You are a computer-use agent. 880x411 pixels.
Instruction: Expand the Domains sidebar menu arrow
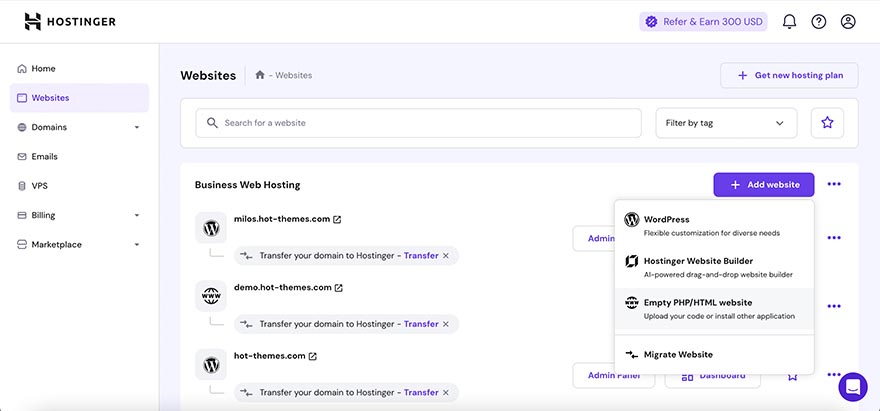pos(136,127)
